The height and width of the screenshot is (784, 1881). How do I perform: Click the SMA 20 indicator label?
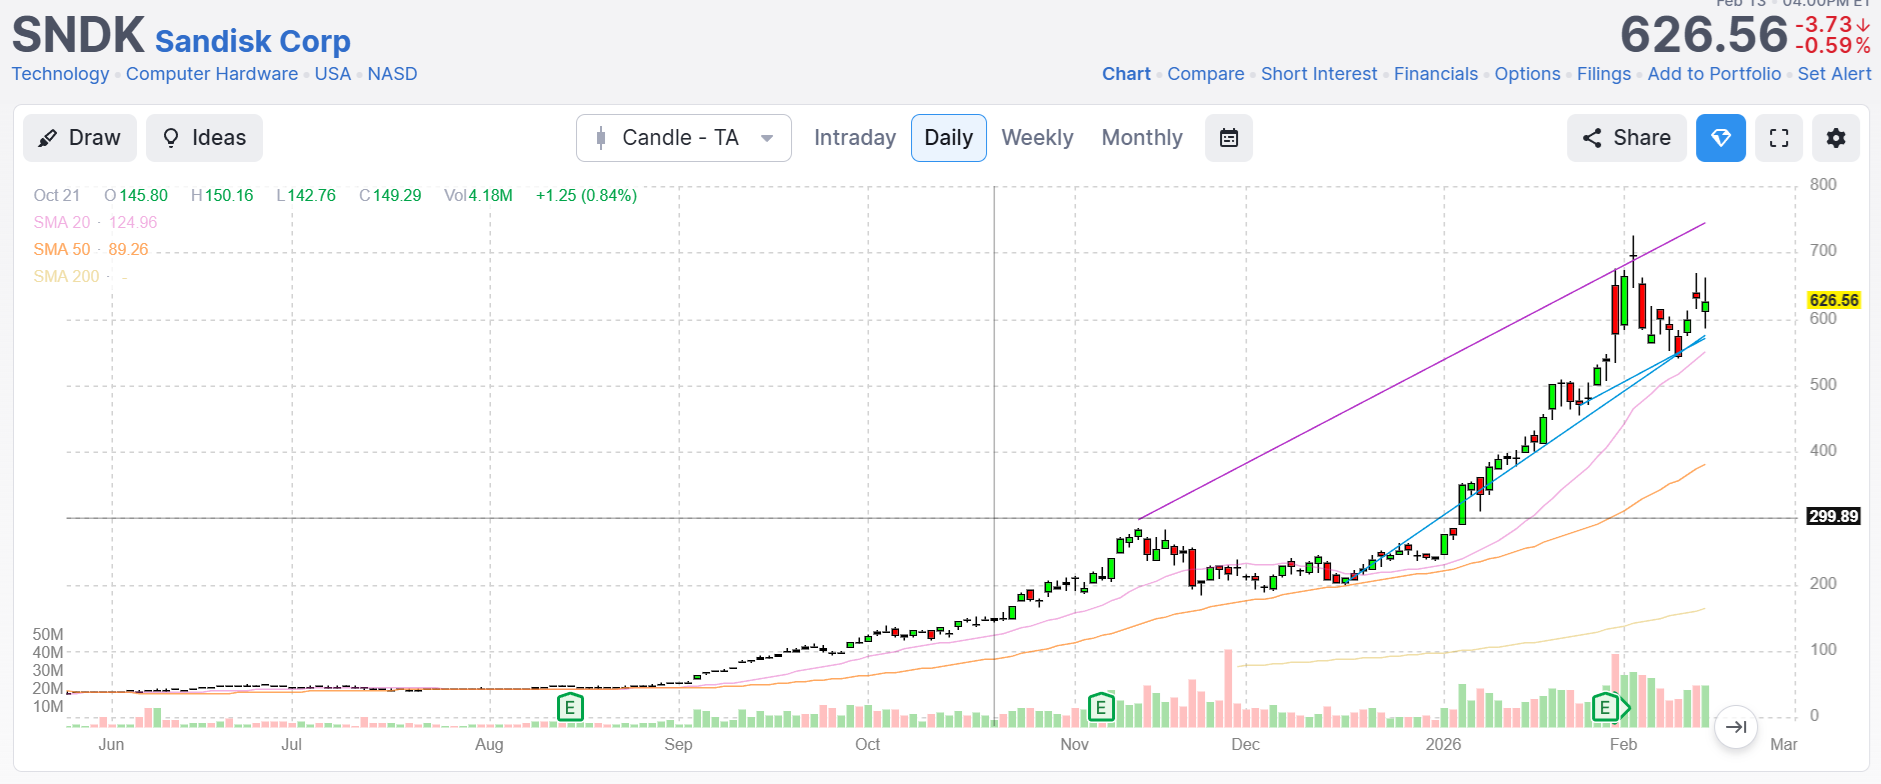click(62, 222)
